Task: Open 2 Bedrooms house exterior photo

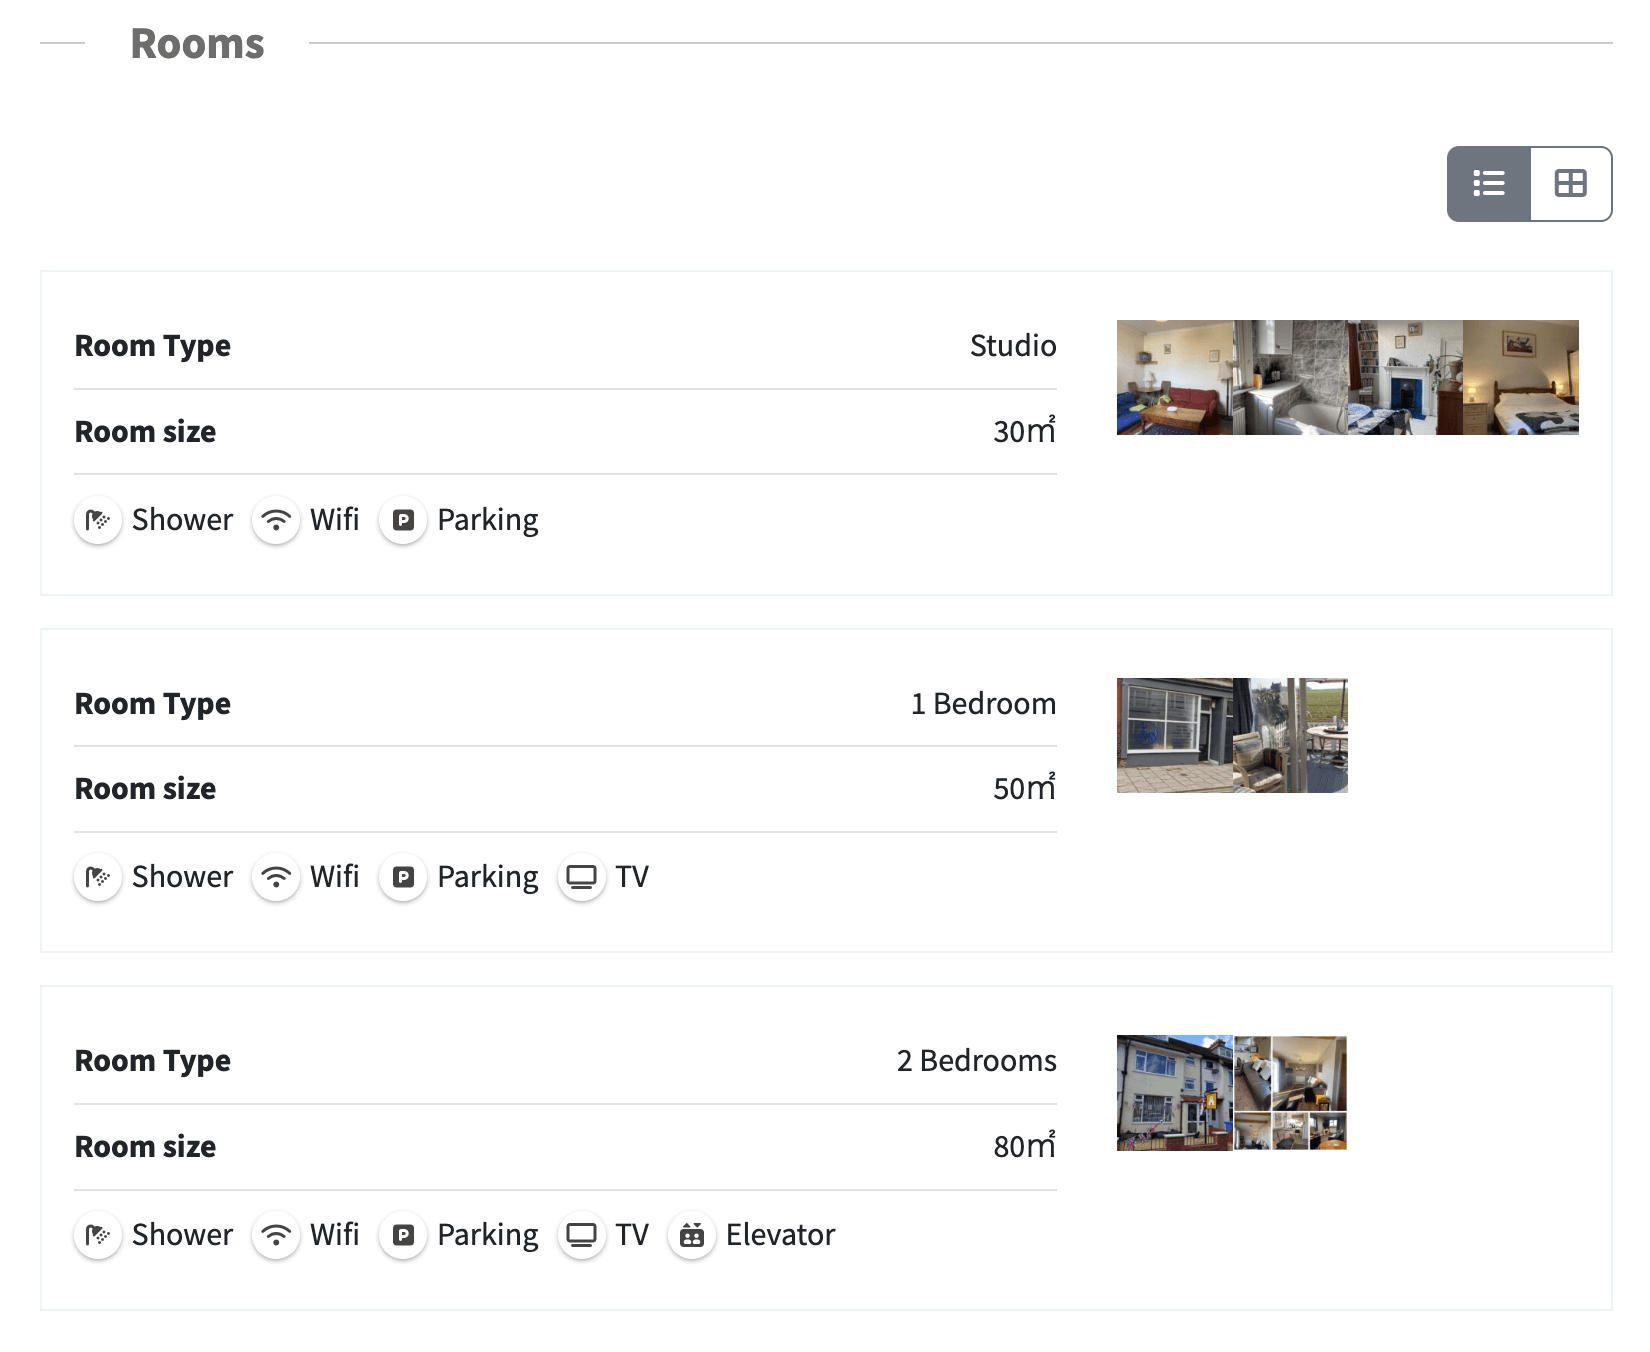Action: 1174,1093
